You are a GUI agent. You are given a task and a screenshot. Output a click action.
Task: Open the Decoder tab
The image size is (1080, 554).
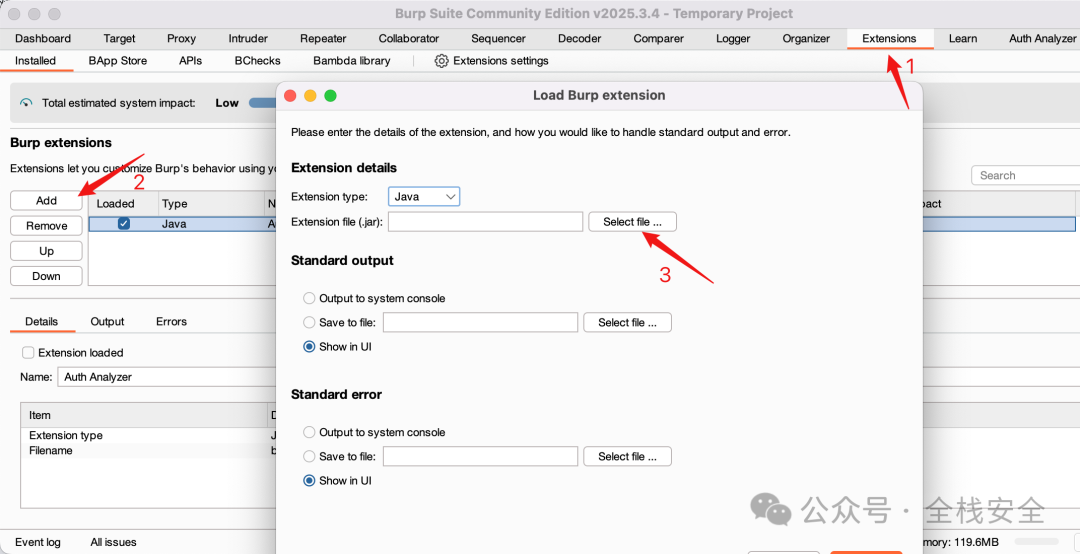pos(579,39)
